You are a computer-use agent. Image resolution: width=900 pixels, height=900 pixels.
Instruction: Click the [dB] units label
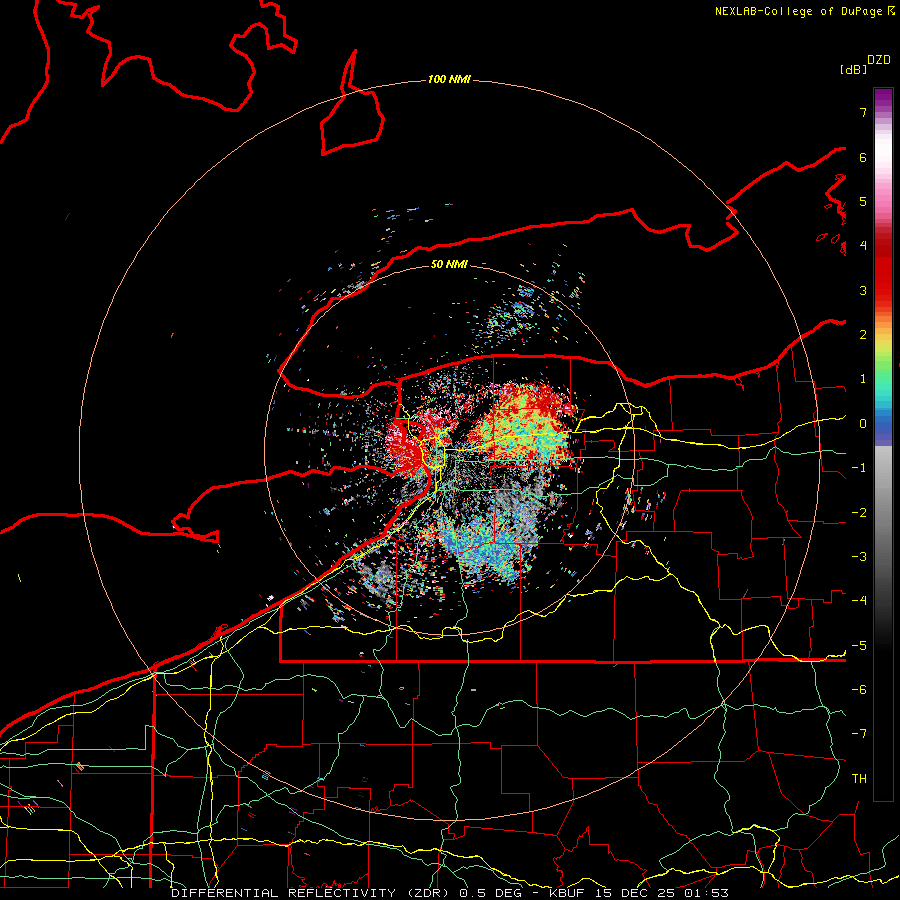point(853,69)
